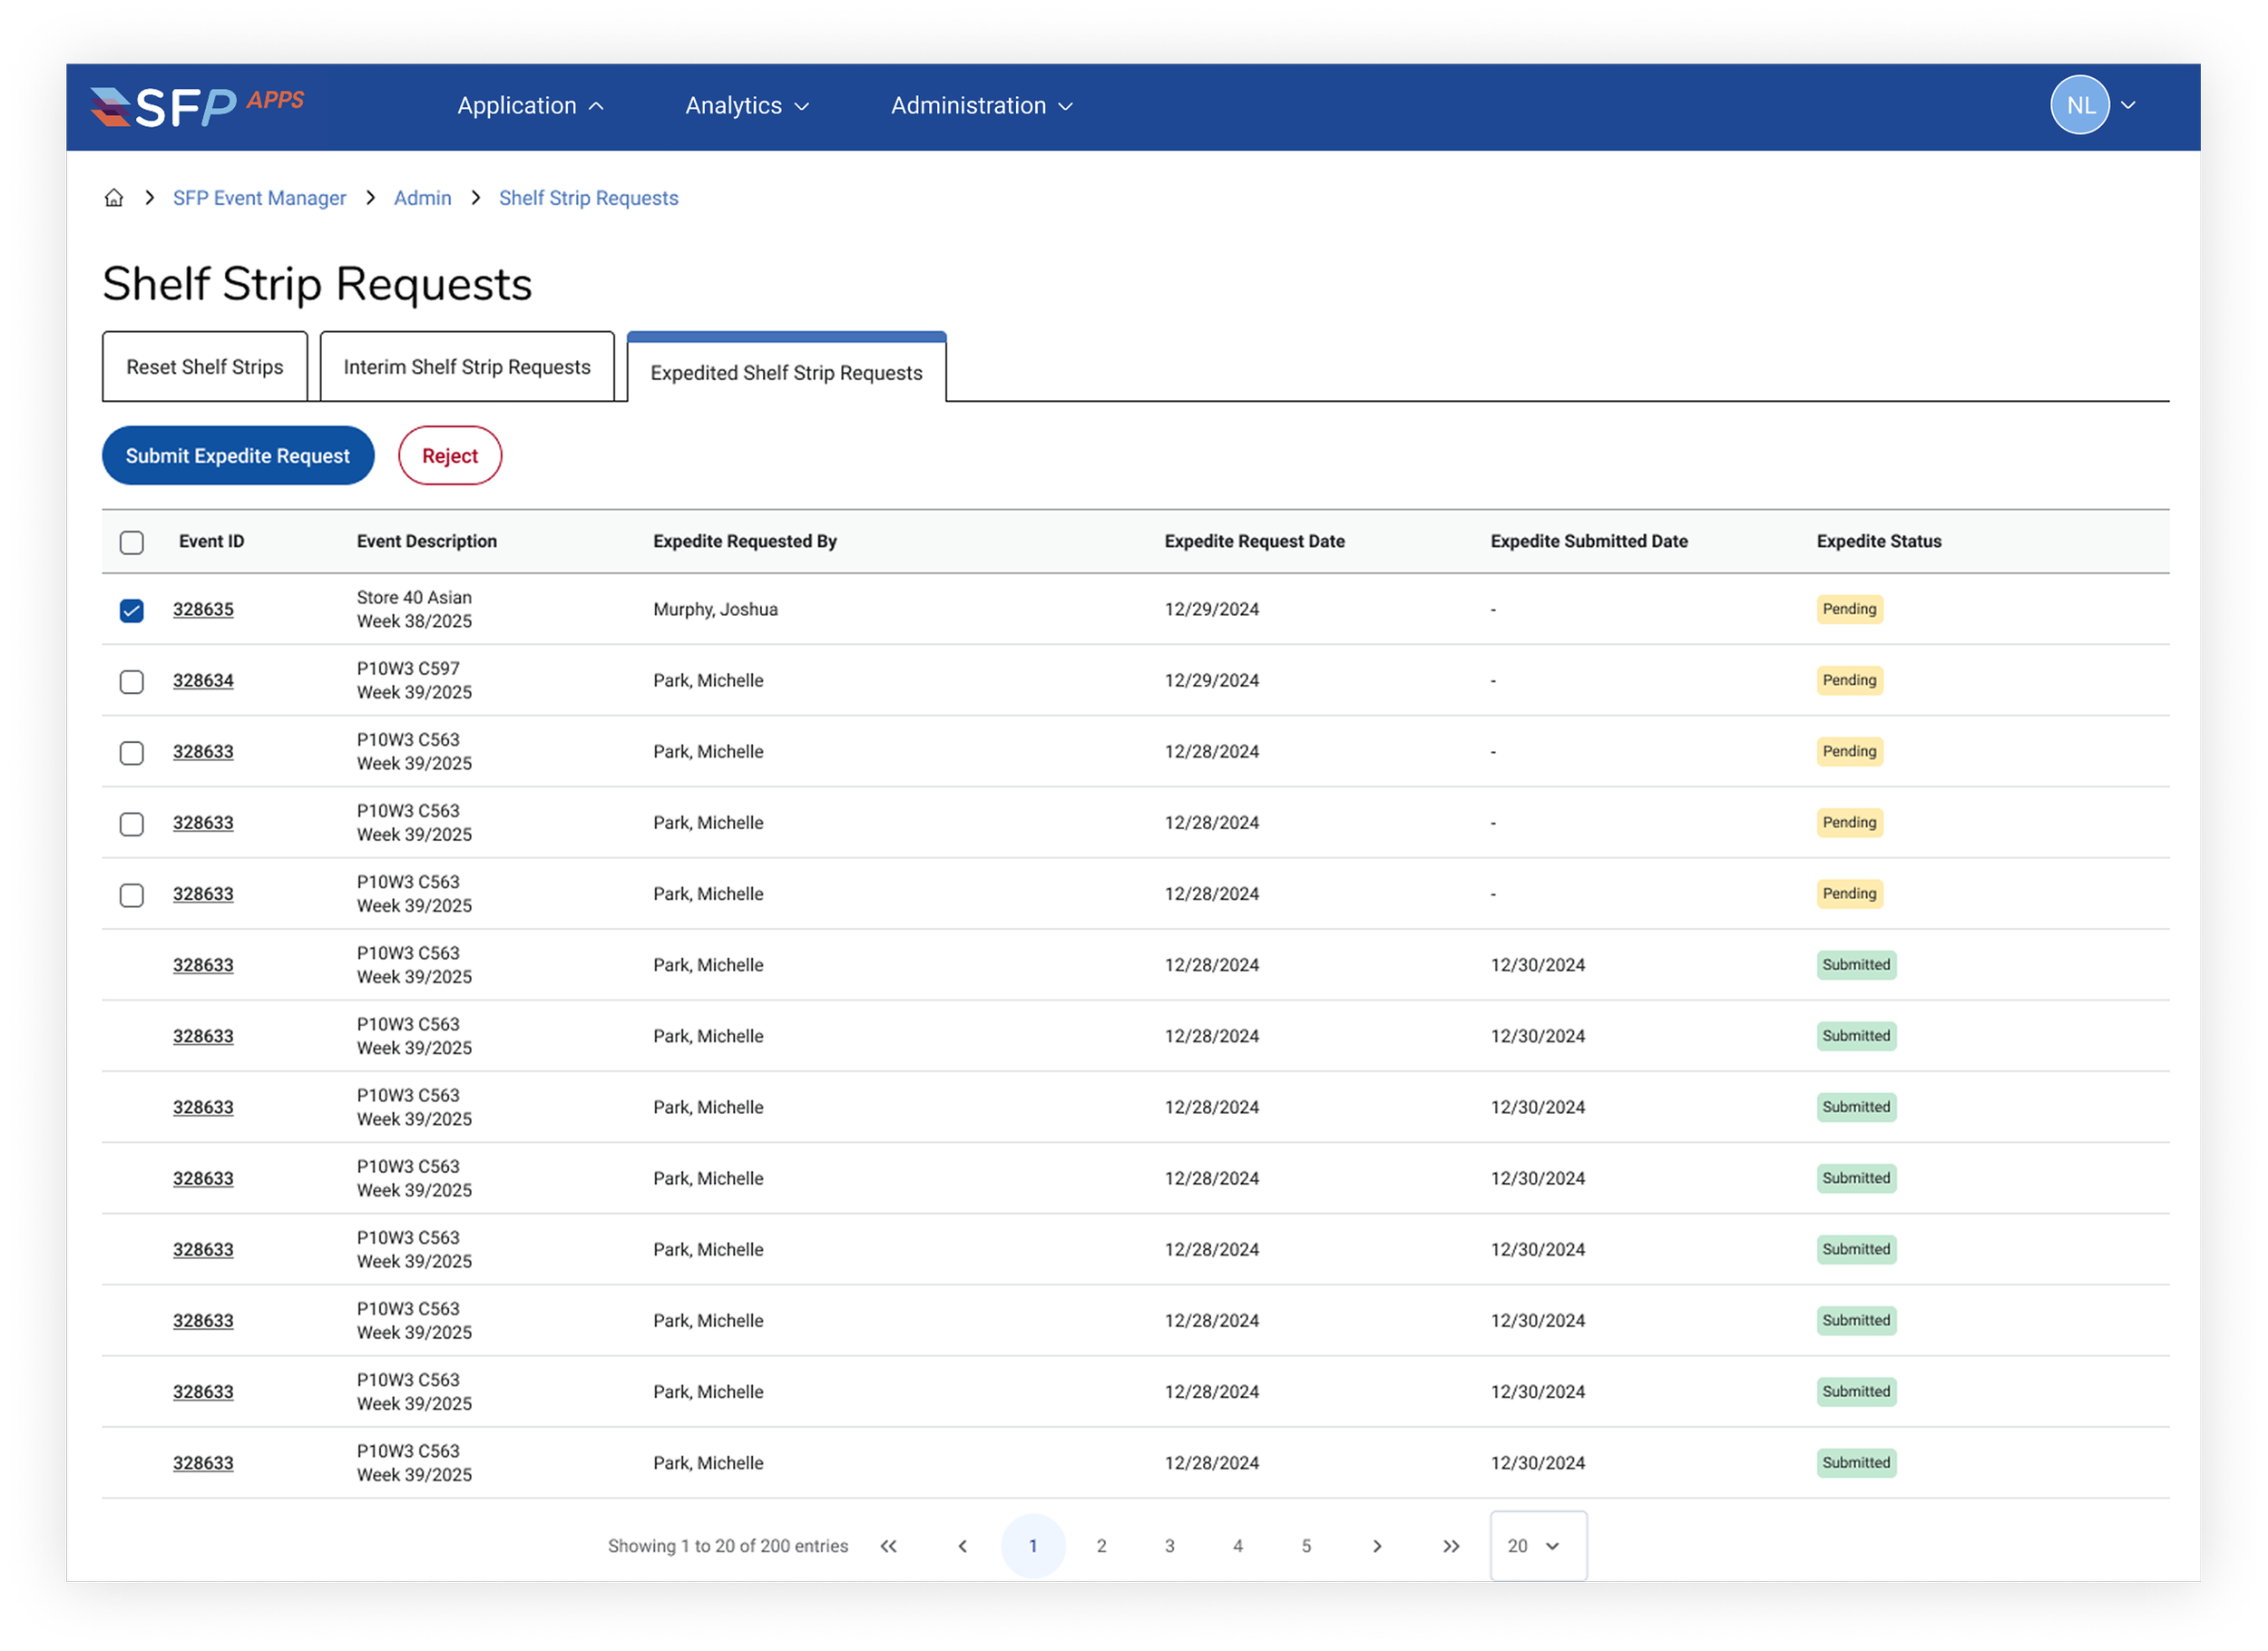Click the home icon in breadcrumb
This screenshot has width=2268, height=1651.
(114, 198)
